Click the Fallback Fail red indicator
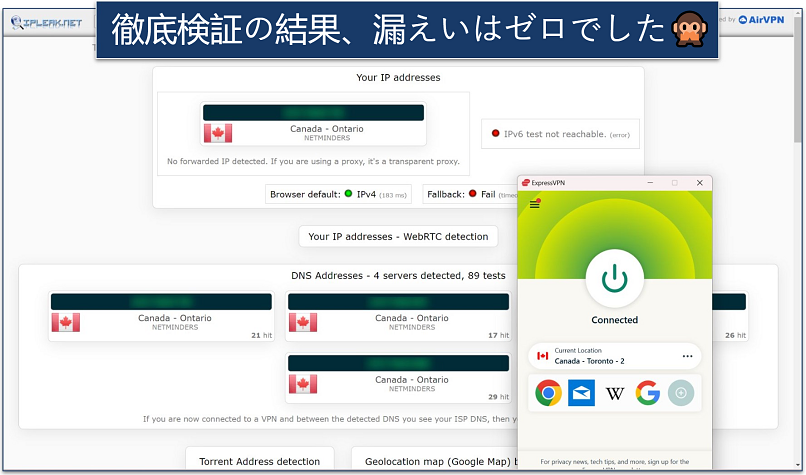 (x=473, y=194)
